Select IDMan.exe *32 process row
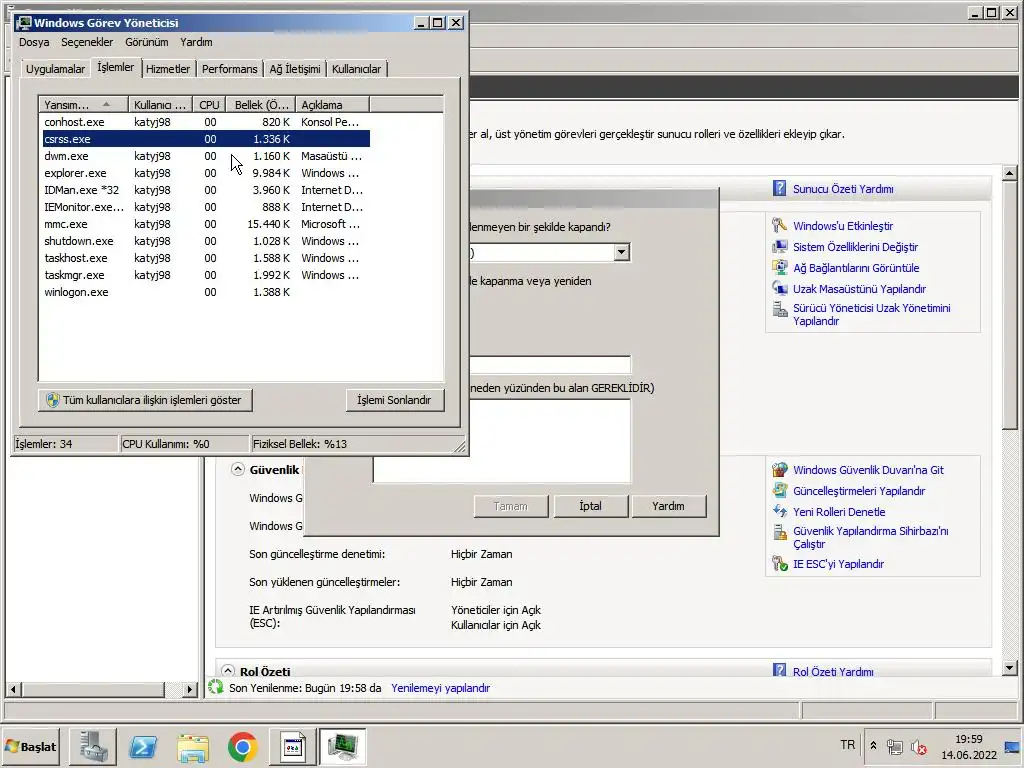1024x768 pixels. [x=206, y=190]
